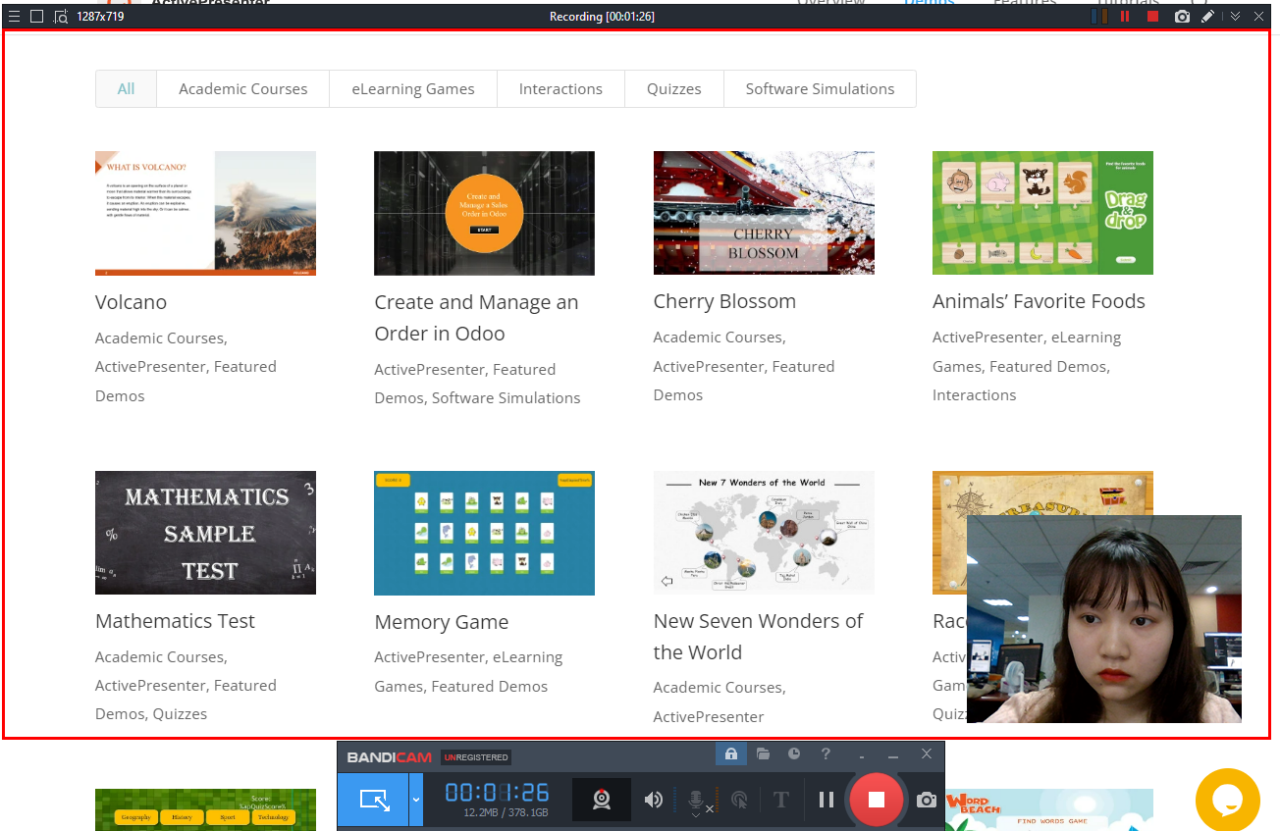The height and width of the screenshot is (831, 1280).
Task: Open Bandicam help via the question mark
Action: (826, 754)
